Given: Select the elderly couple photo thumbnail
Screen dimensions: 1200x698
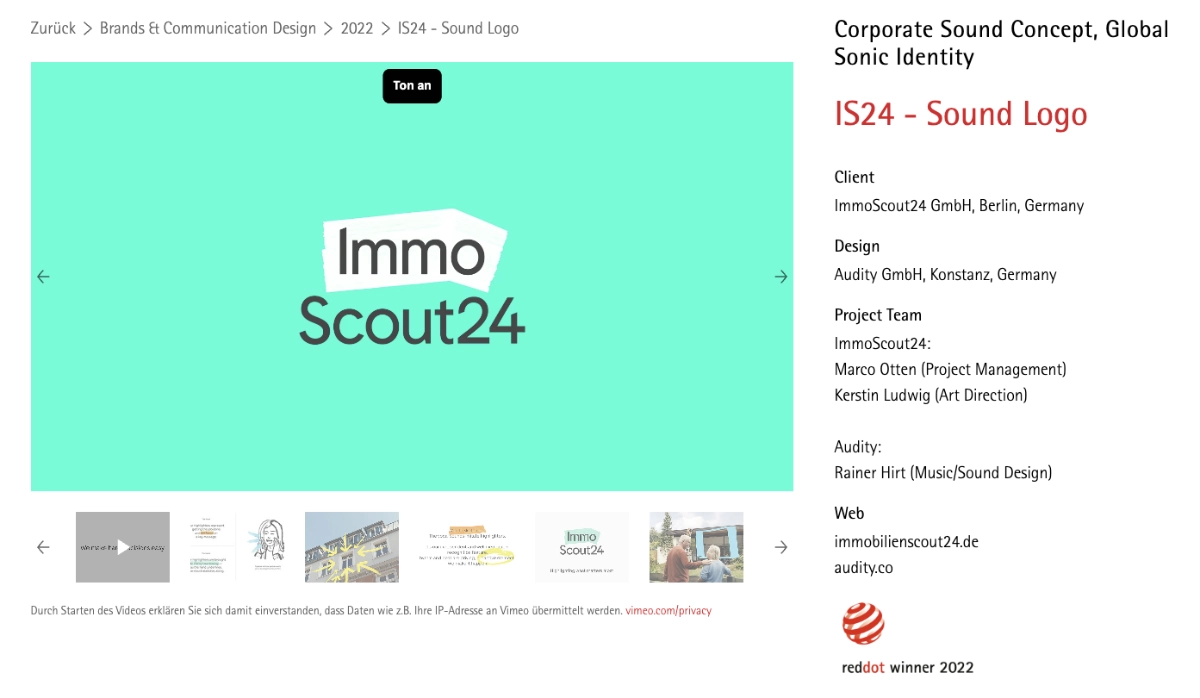Looking at the screenshot, I should point(696,547).
